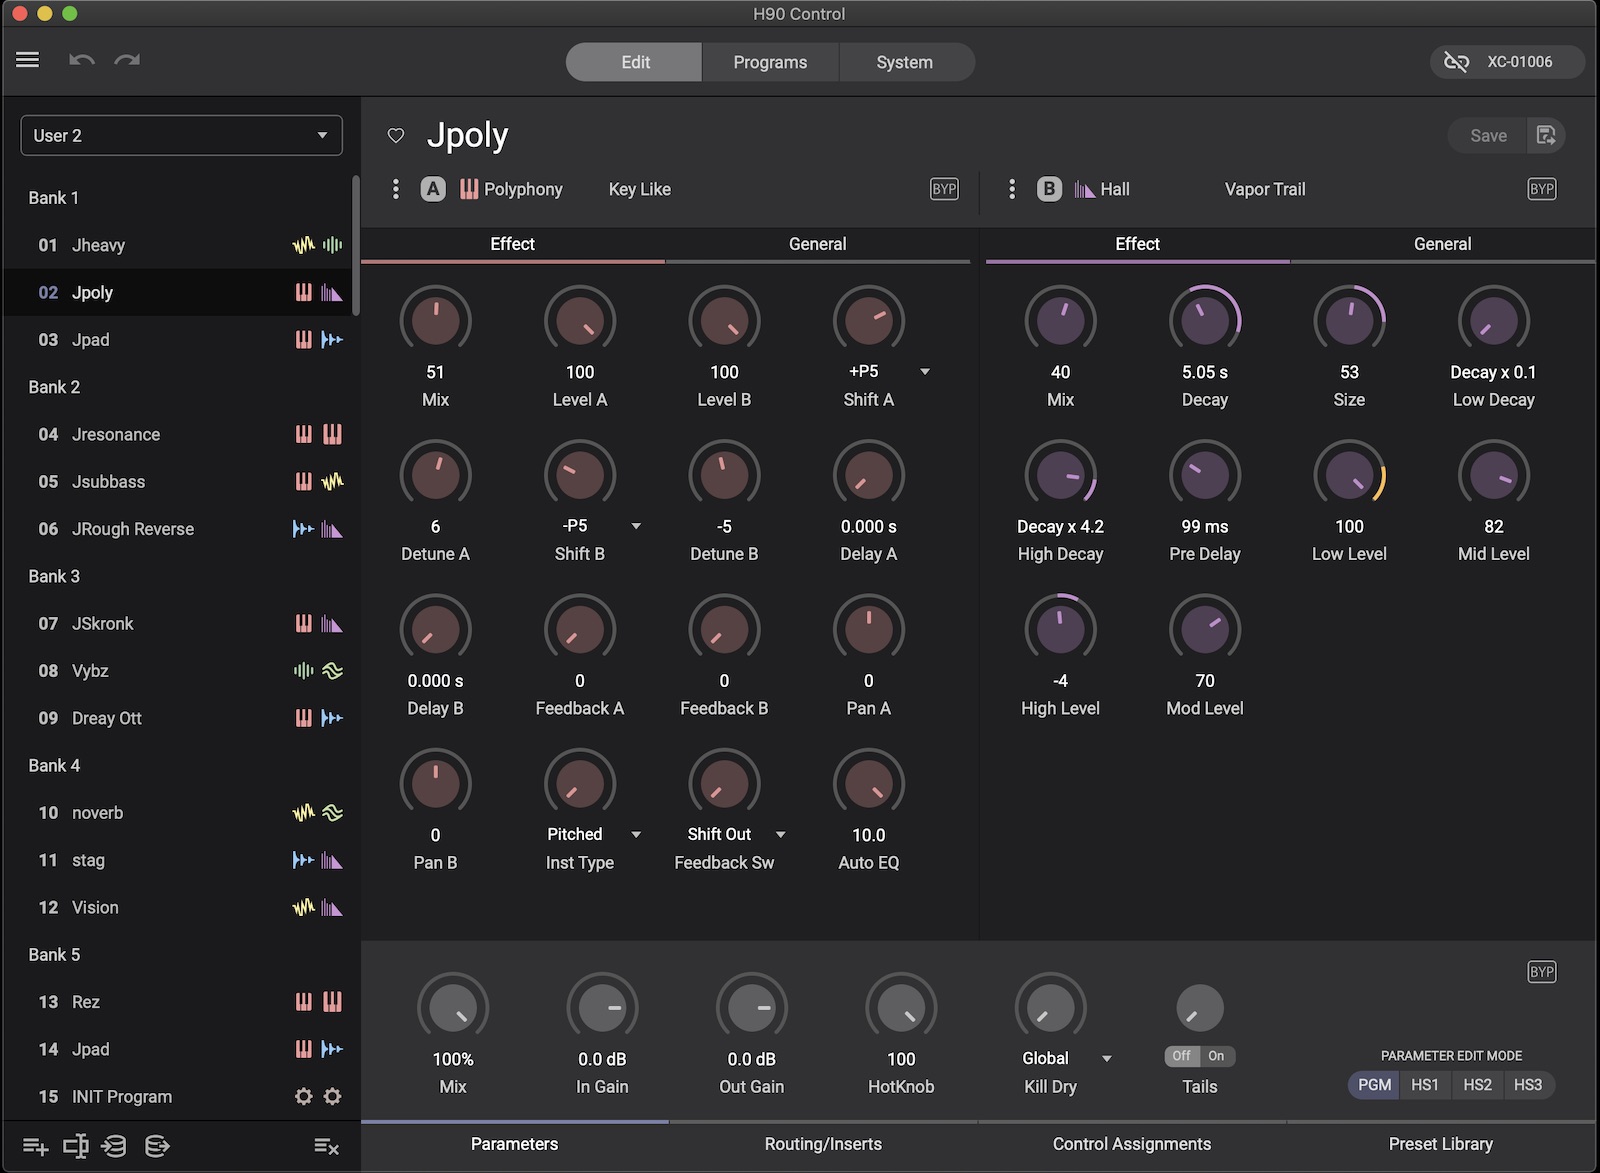
Task: Select program 08 Vybz from the list
Action: pos(90,671)
